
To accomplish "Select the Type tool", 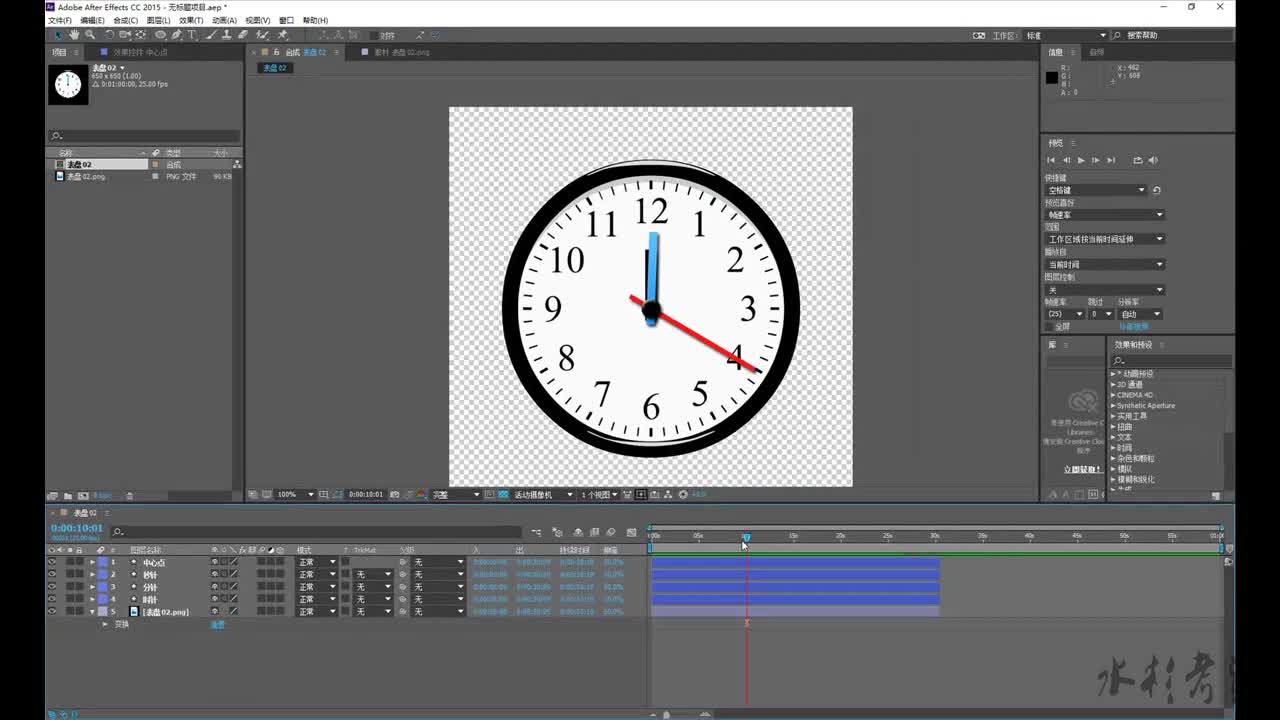I will point(192,35).
